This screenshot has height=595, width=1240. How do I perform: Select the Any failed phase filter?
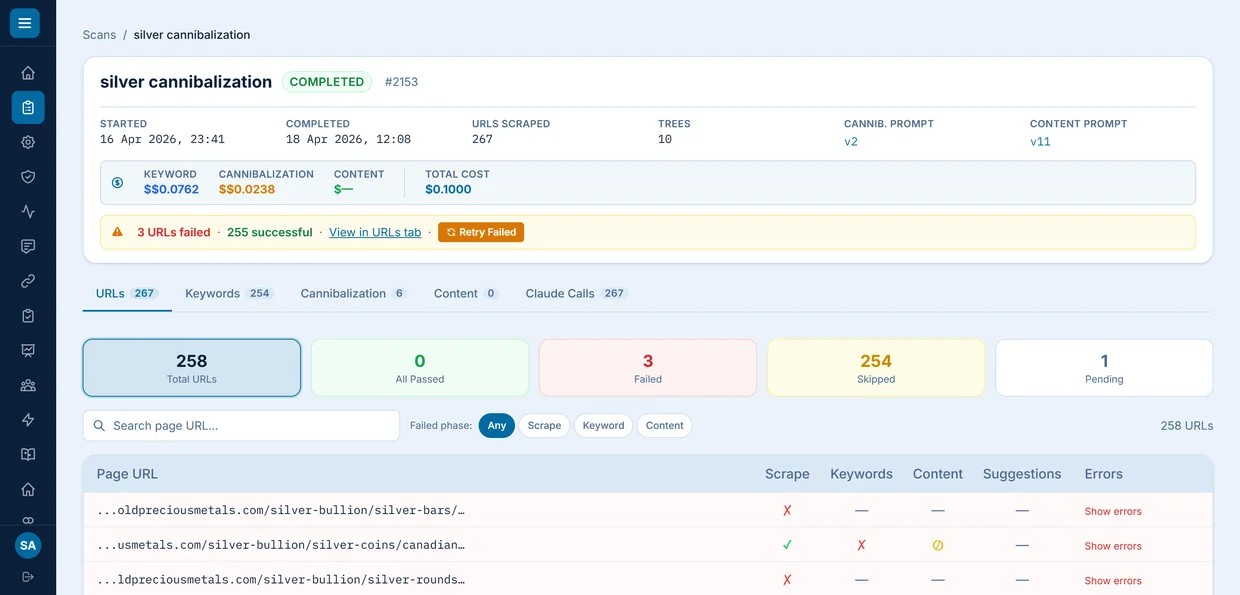(497, 426)
